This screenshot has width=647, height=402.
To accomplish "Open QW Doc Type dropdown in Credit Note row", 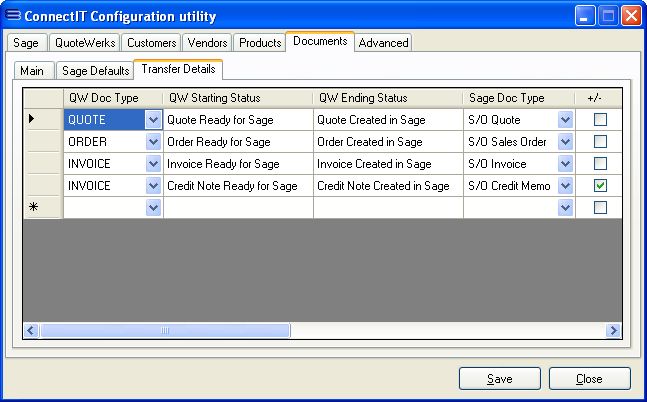I will tap(153, 186).
